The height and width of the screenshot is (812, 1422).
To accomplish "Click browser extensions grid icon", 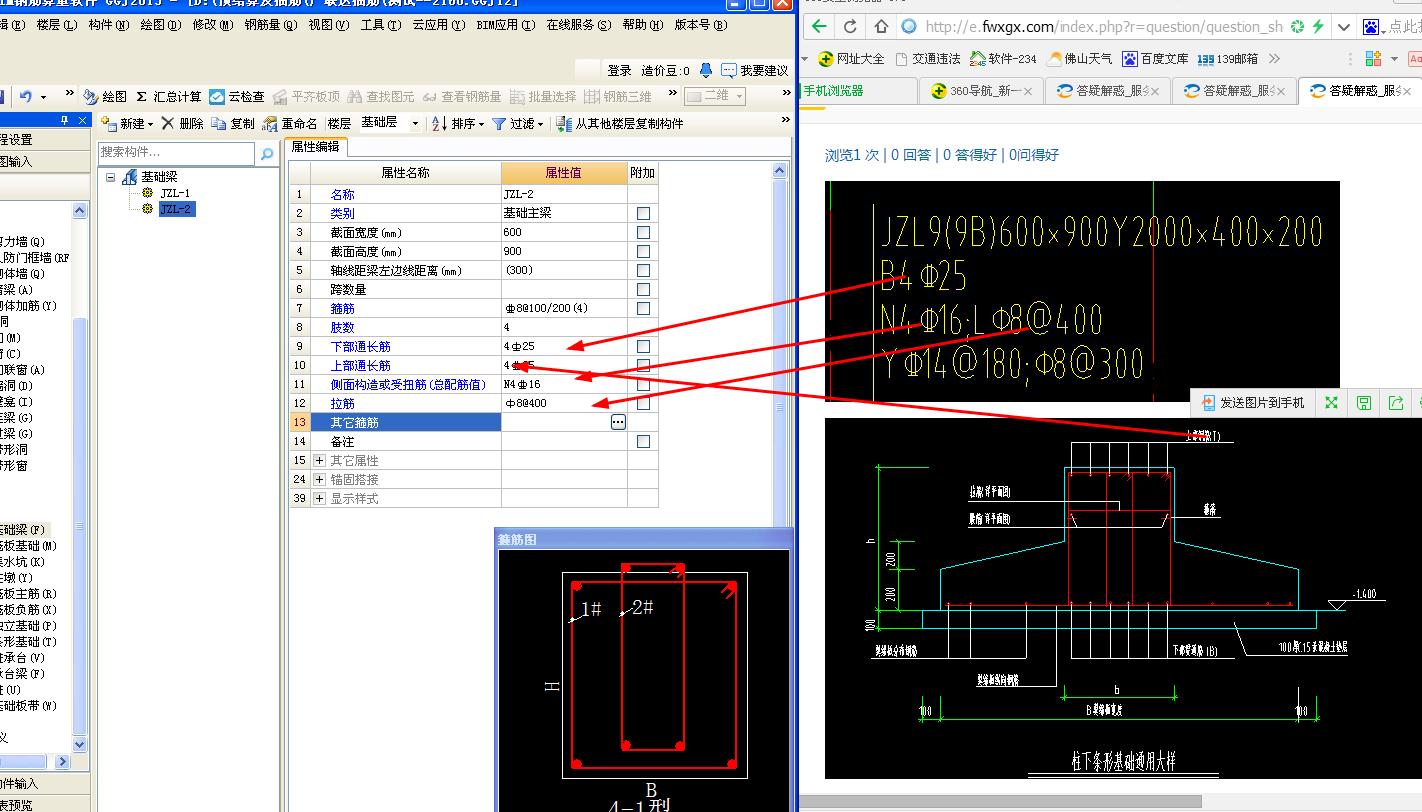I will pyautogui.click(x=1373, y=58).
